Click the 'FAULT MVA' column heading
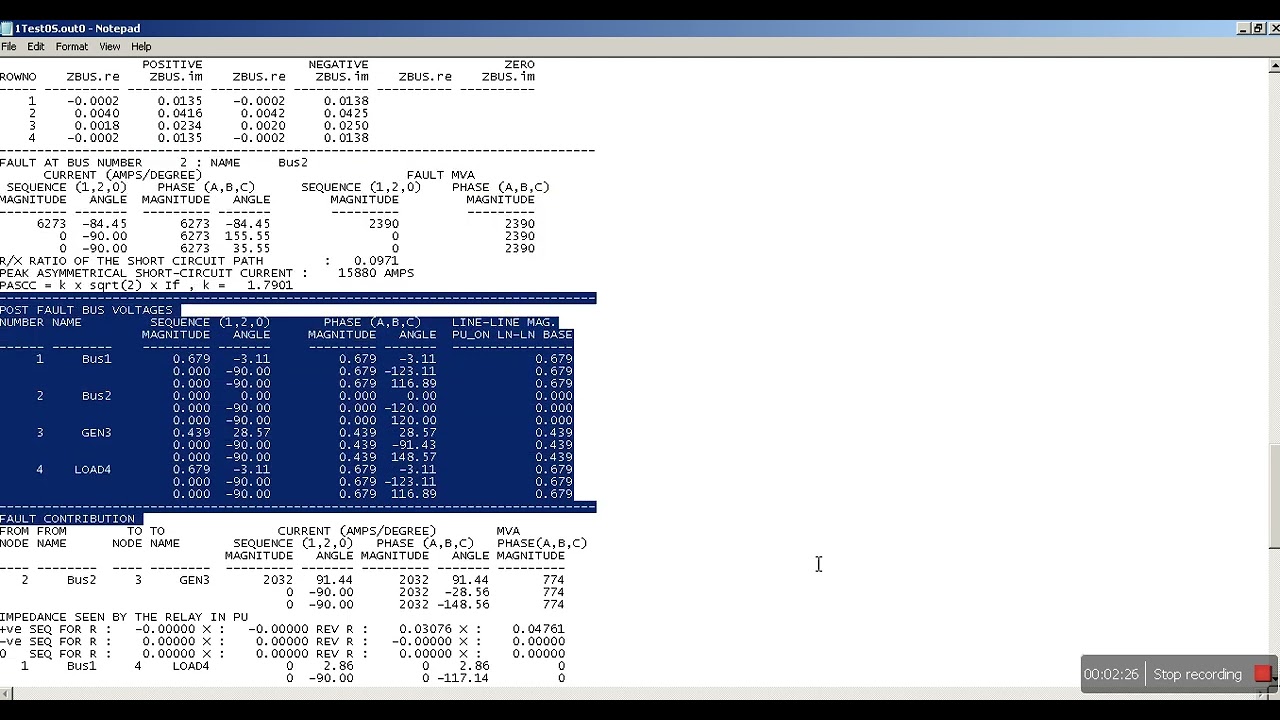Screen dimensions: 1280x720 [440, 175]
